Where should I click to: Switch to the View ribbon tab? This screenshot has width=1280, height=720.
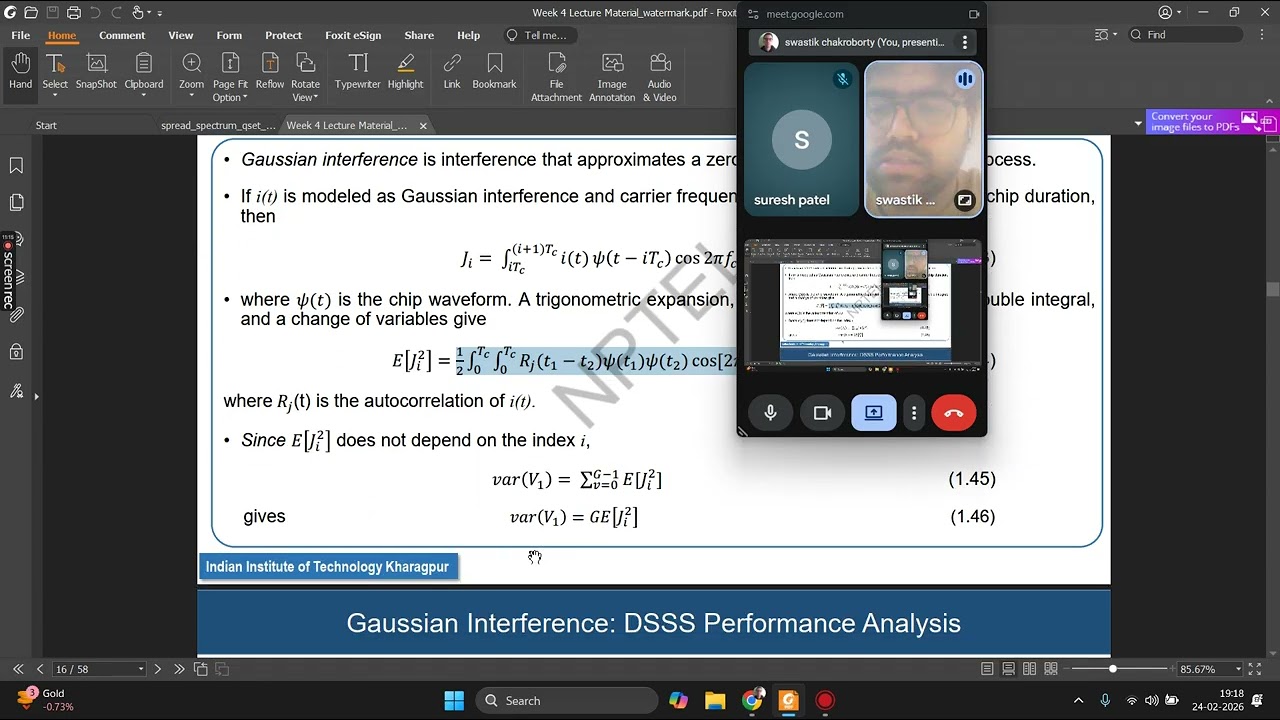tap(181, 35)
